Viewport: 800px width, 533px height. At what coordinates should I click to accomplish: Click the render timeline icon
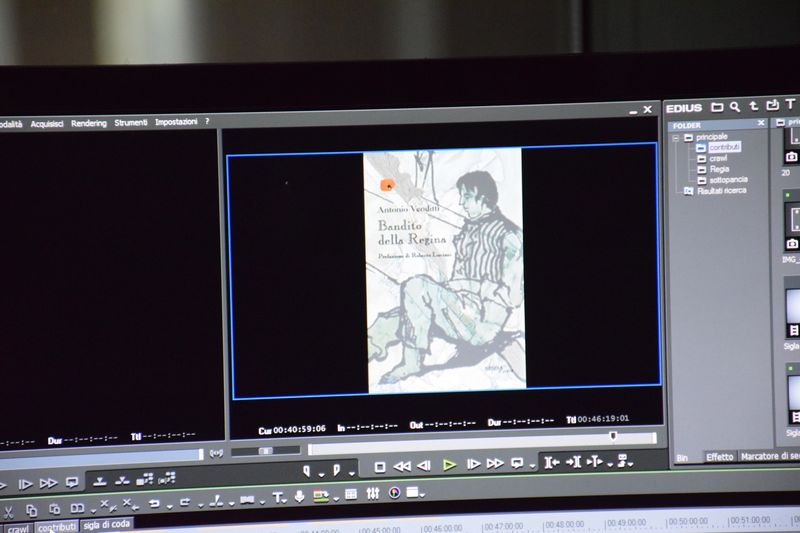point(320,495)
